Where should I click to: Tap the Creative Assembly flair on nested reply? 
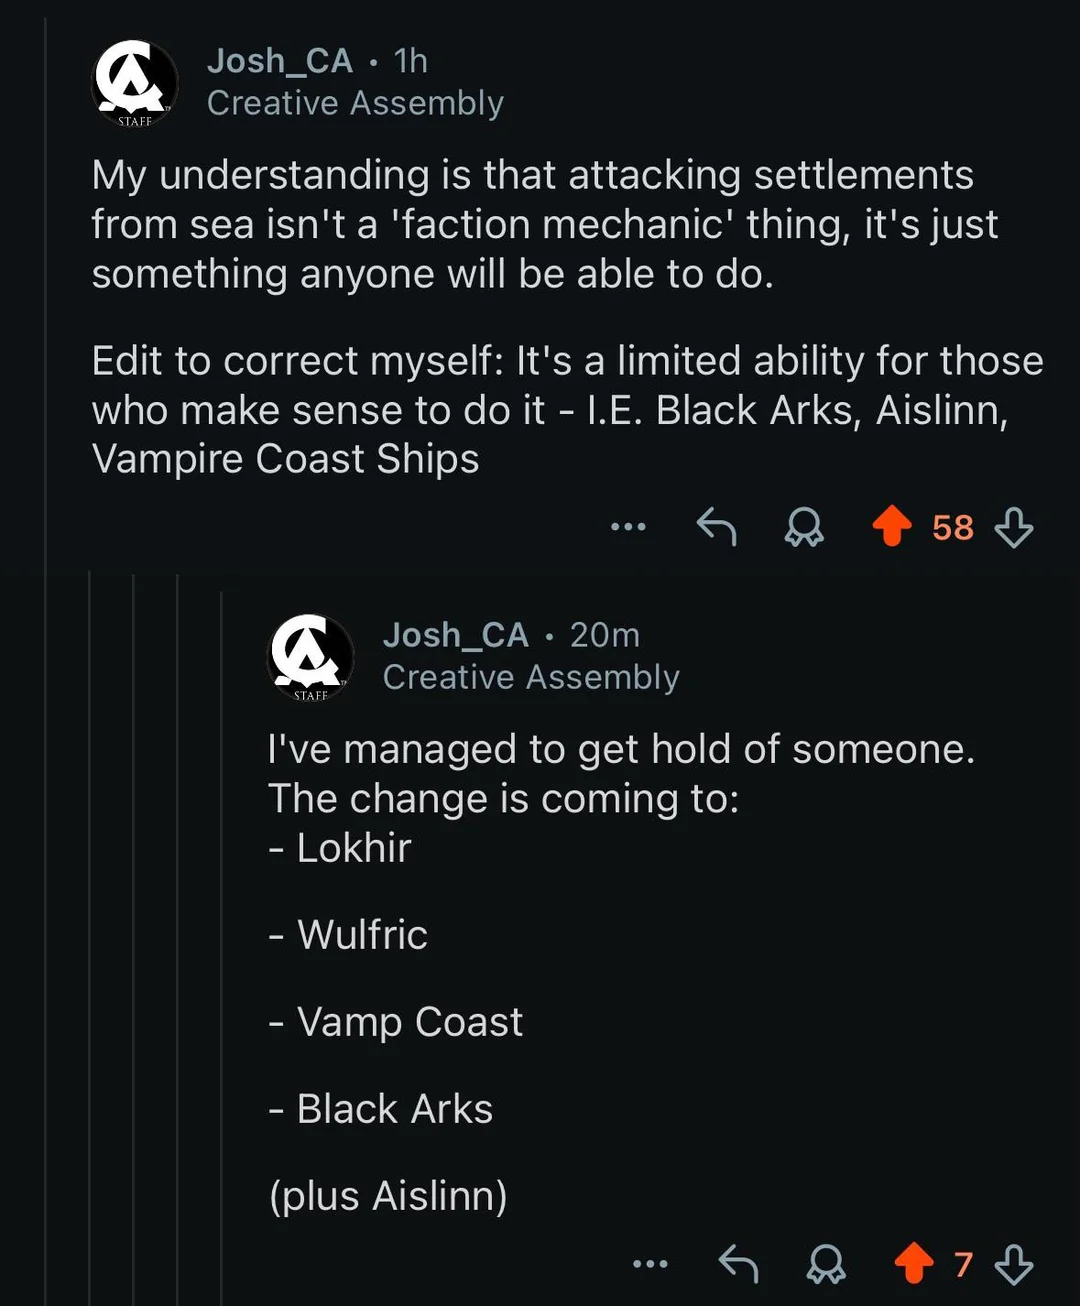[531, 677]
